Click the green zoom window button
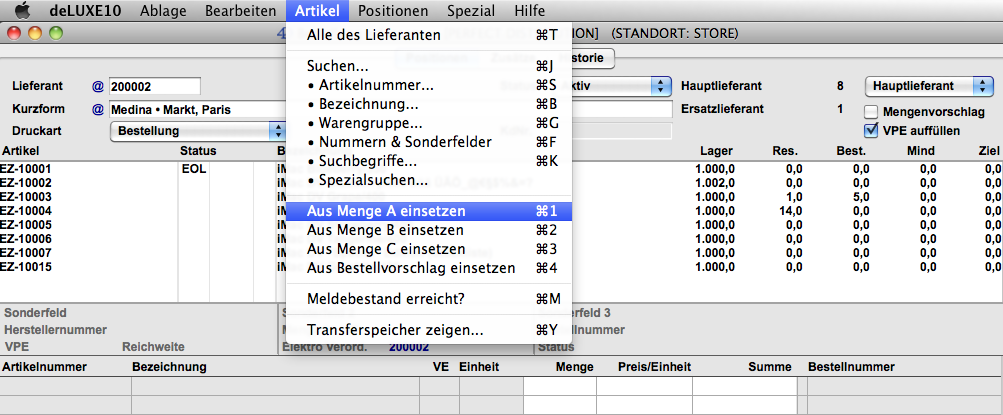This screenshot has width=1003, height=415. 56,33
